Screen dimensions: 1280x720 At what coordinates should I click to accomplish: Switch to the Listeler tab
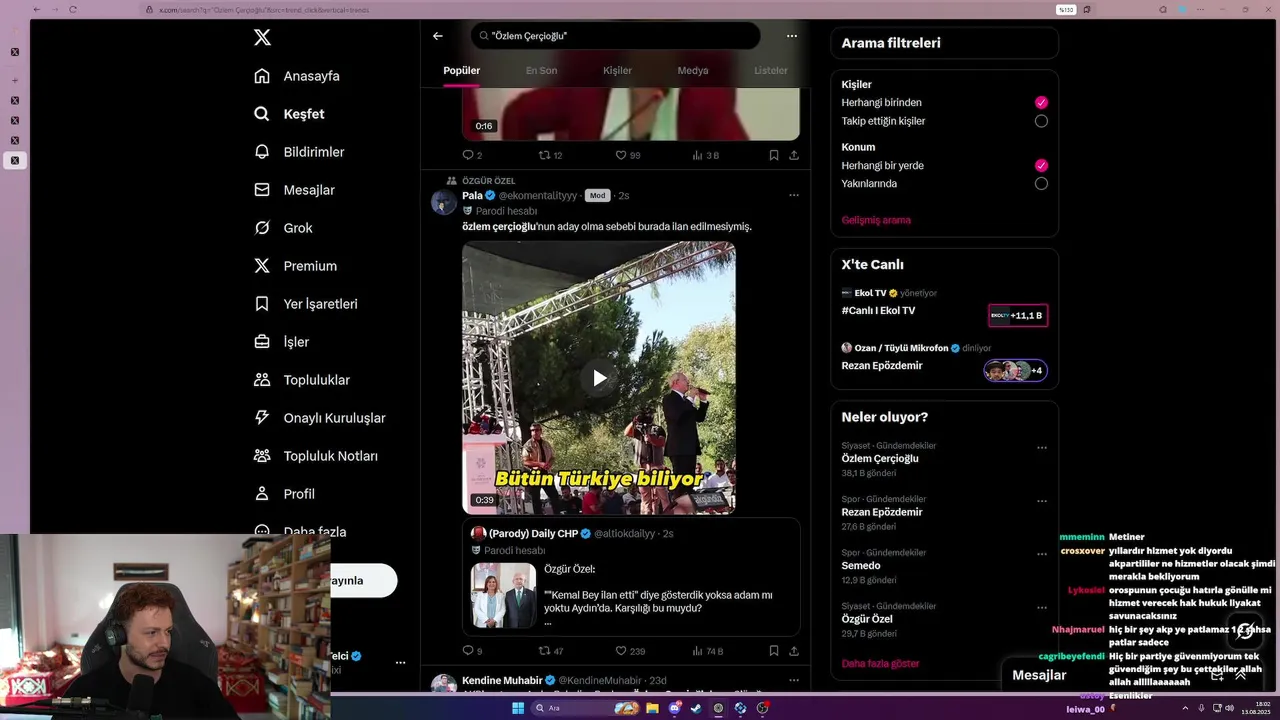(770, 71)
